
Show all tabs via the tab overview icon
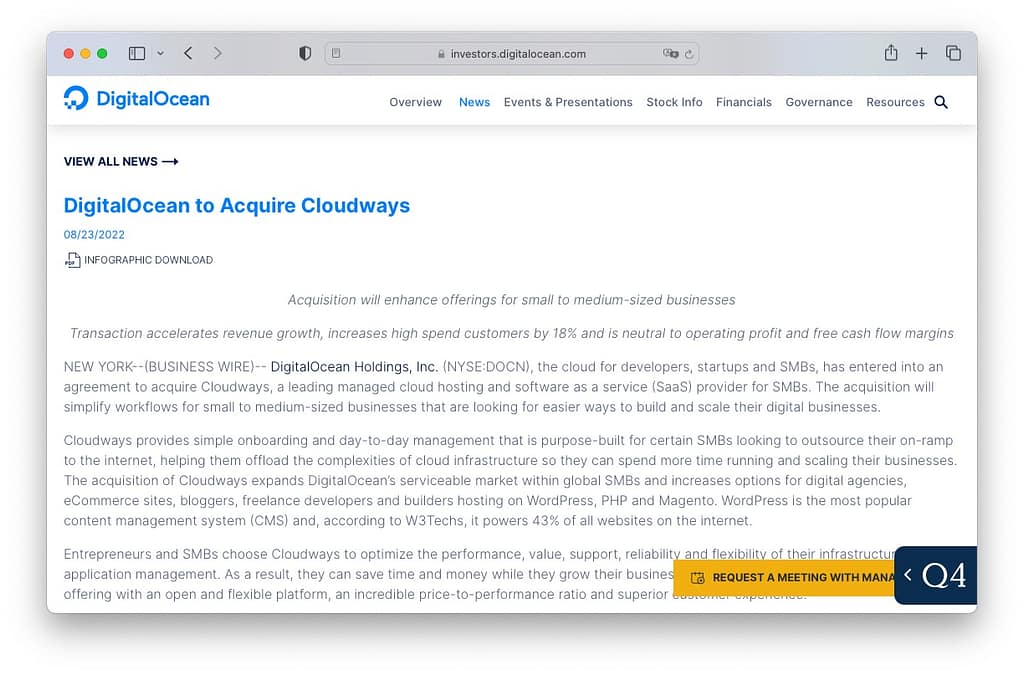pyautogui.click(x=953, y=53)
